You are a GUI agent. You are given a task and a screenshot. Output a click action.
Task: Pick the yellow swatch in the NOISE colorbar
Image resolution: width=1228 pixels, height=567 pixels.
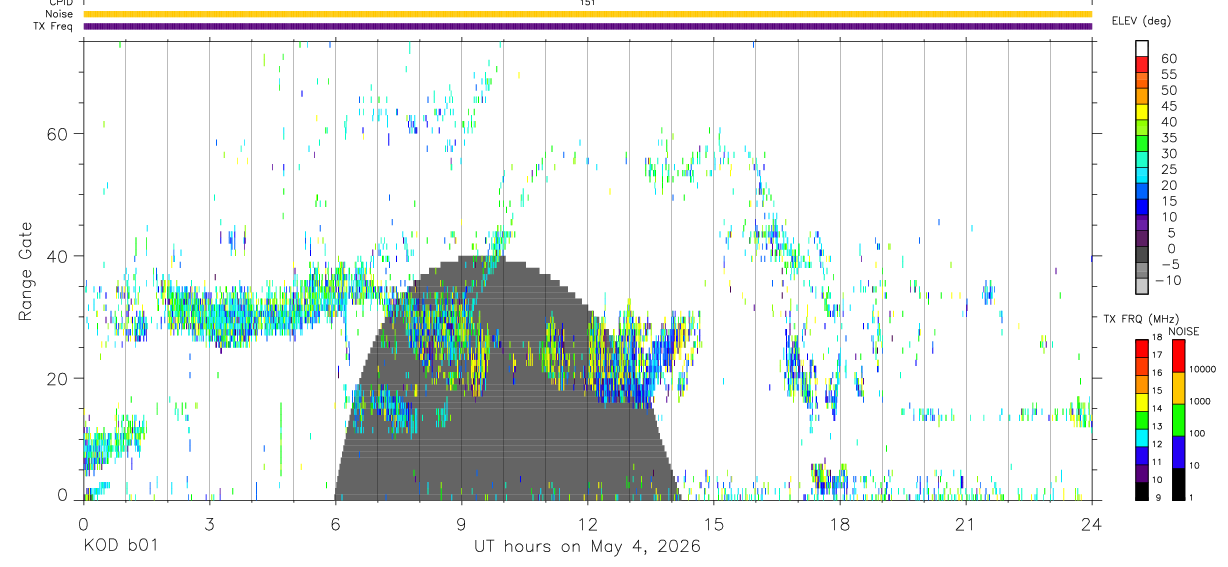coord(1178,388)
